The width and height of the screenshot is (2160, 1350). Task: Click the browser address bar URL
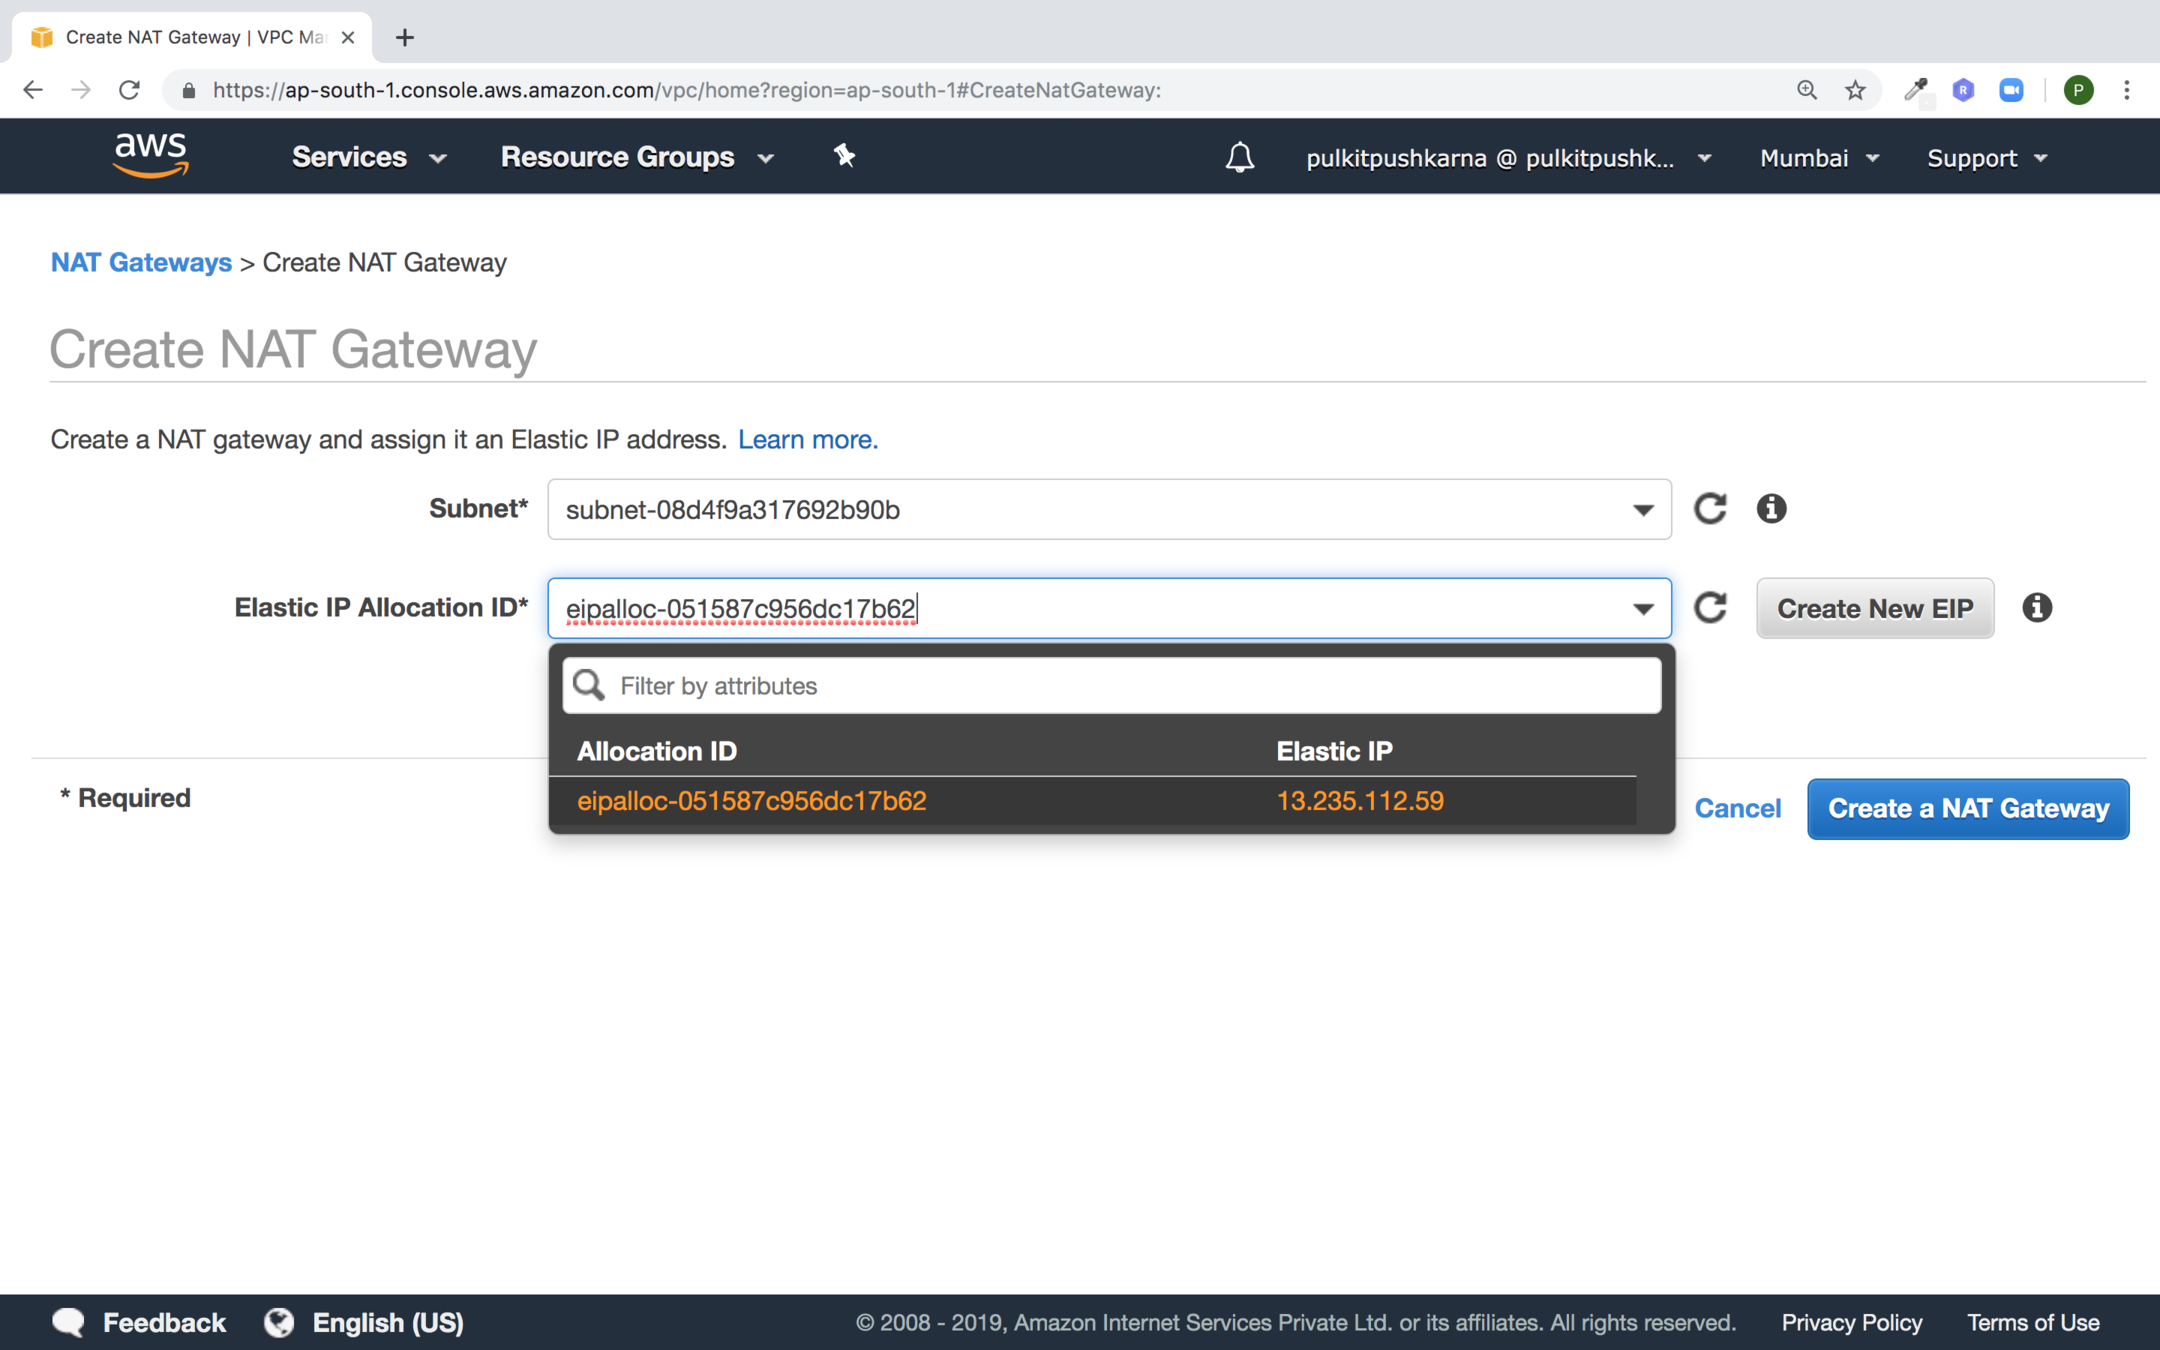click(686, 90)
